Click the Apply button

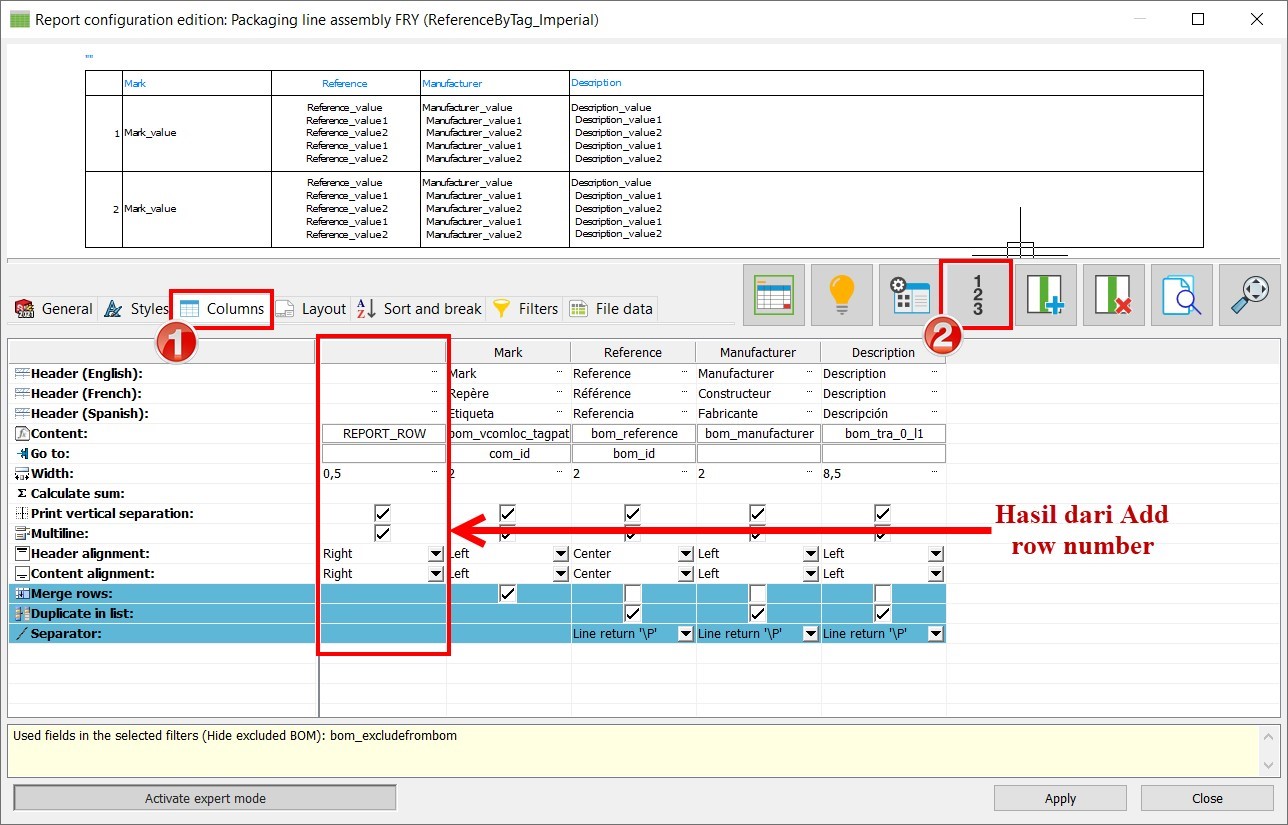coord(1059,798)
